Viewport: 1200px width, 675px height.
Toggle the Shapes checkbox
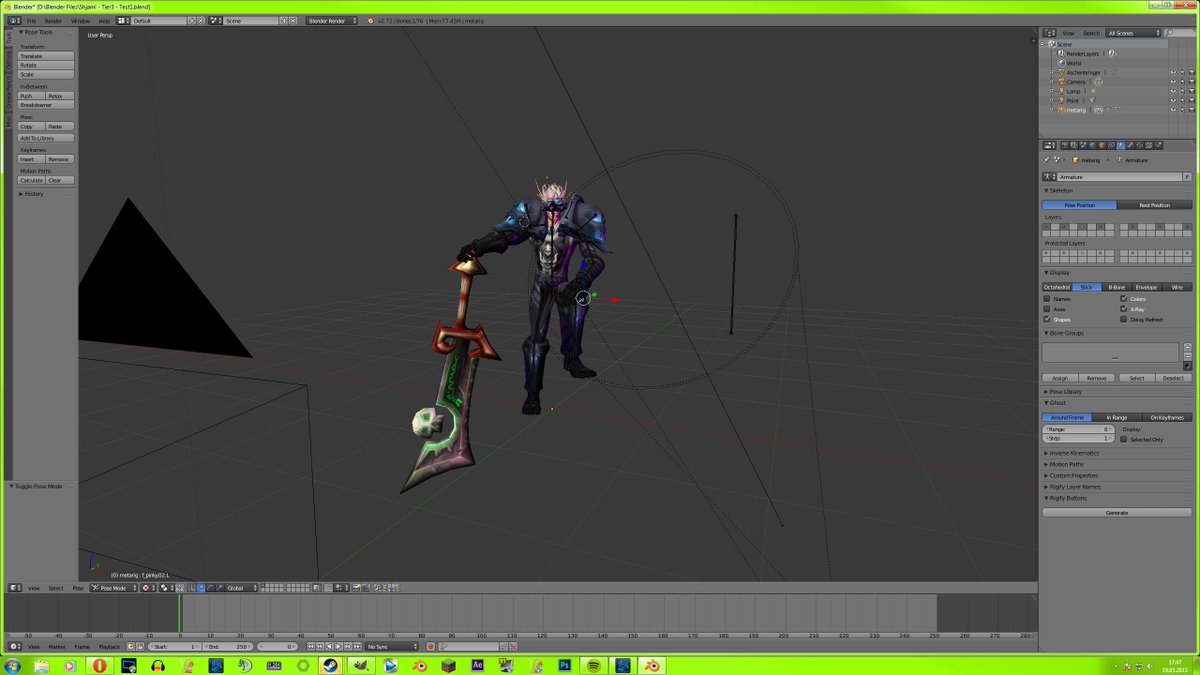tap(1047, 320)
